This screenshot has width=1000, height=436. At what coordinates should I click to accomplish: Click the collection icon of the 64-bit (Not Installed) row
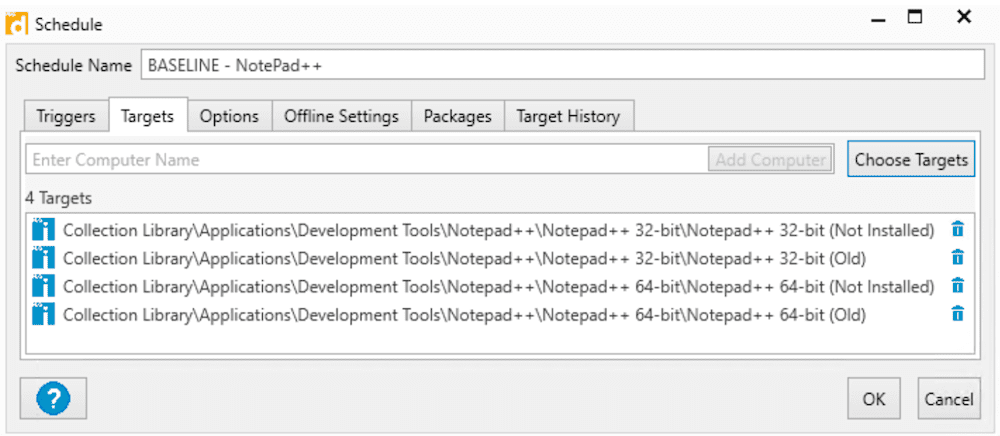click(x=43, y=286)
